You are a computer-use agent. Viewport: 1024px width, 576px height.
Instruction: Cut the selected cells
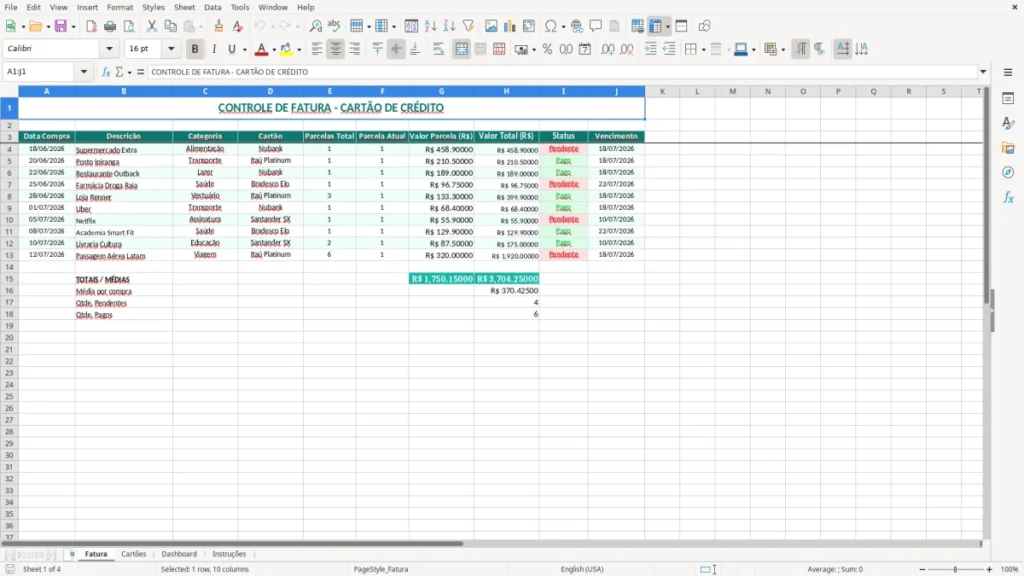click(152, 26)
